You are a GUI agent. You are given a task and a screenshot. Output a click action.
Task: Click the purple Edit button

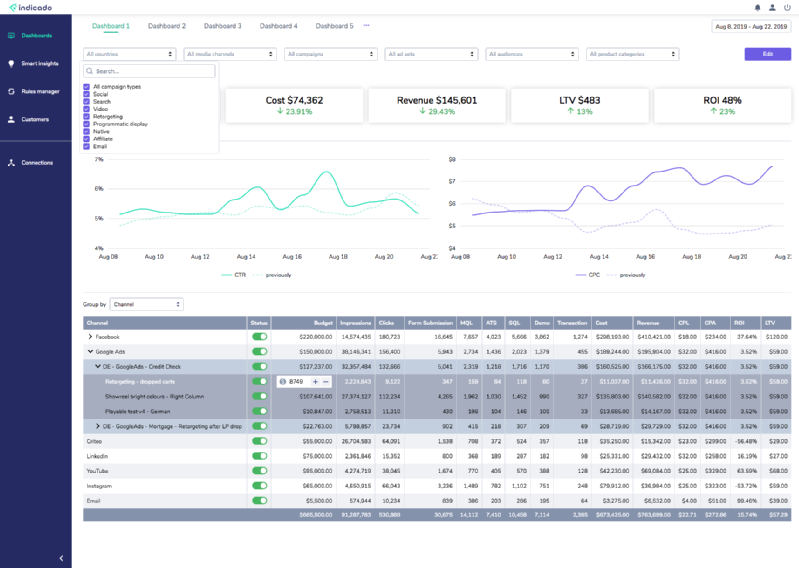click(767, 54)
